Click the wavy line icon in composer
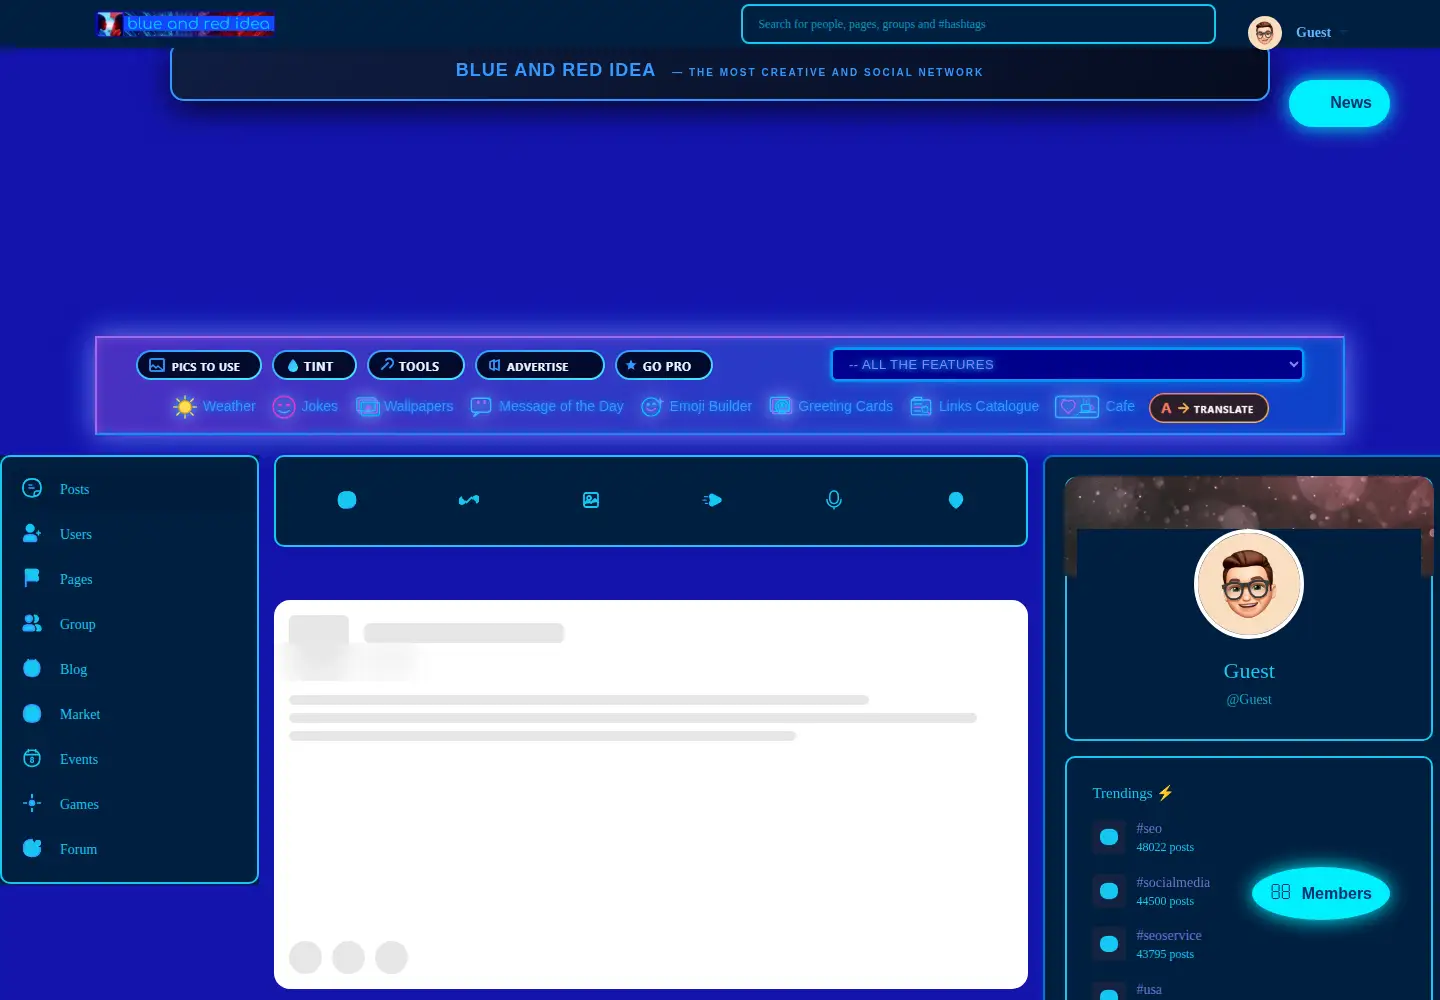 point(469,500)
